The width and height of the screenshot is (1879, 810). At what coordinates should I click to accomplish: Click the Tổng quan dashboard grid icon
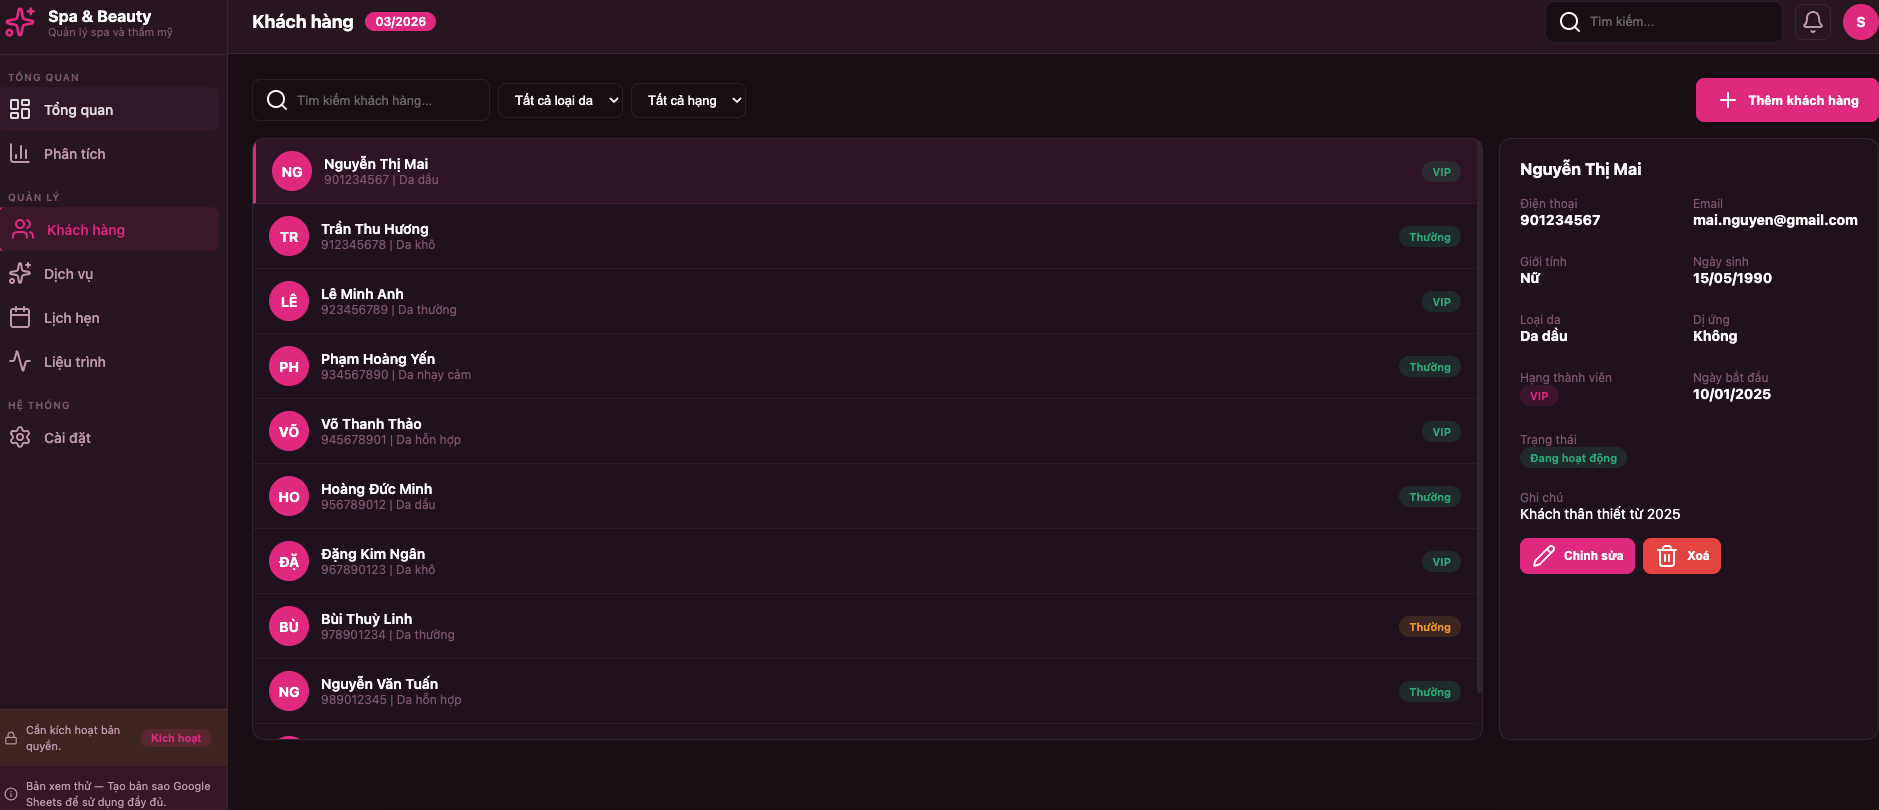click(21, 109)
